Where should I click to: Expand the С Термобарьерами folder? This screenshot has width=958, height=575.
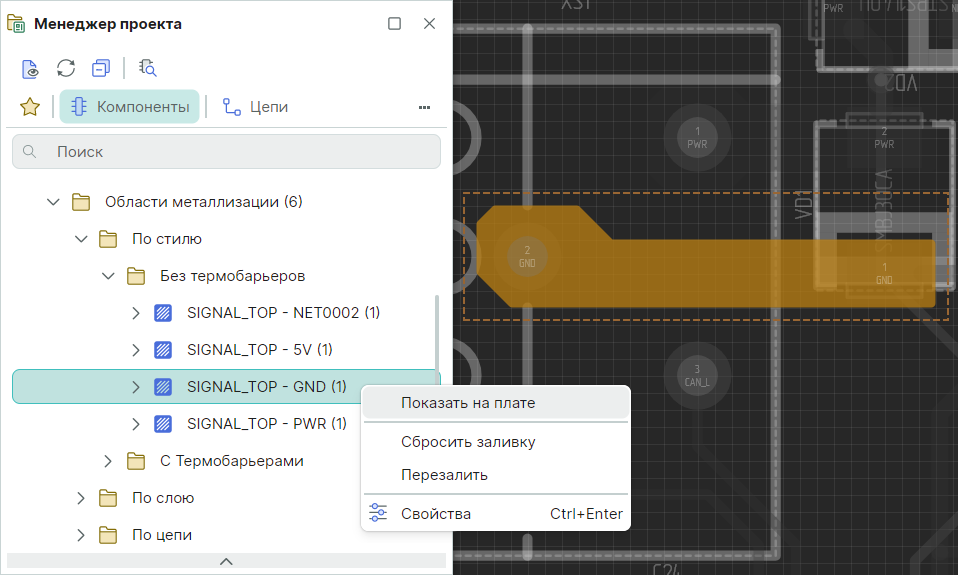tap(109, 461)
